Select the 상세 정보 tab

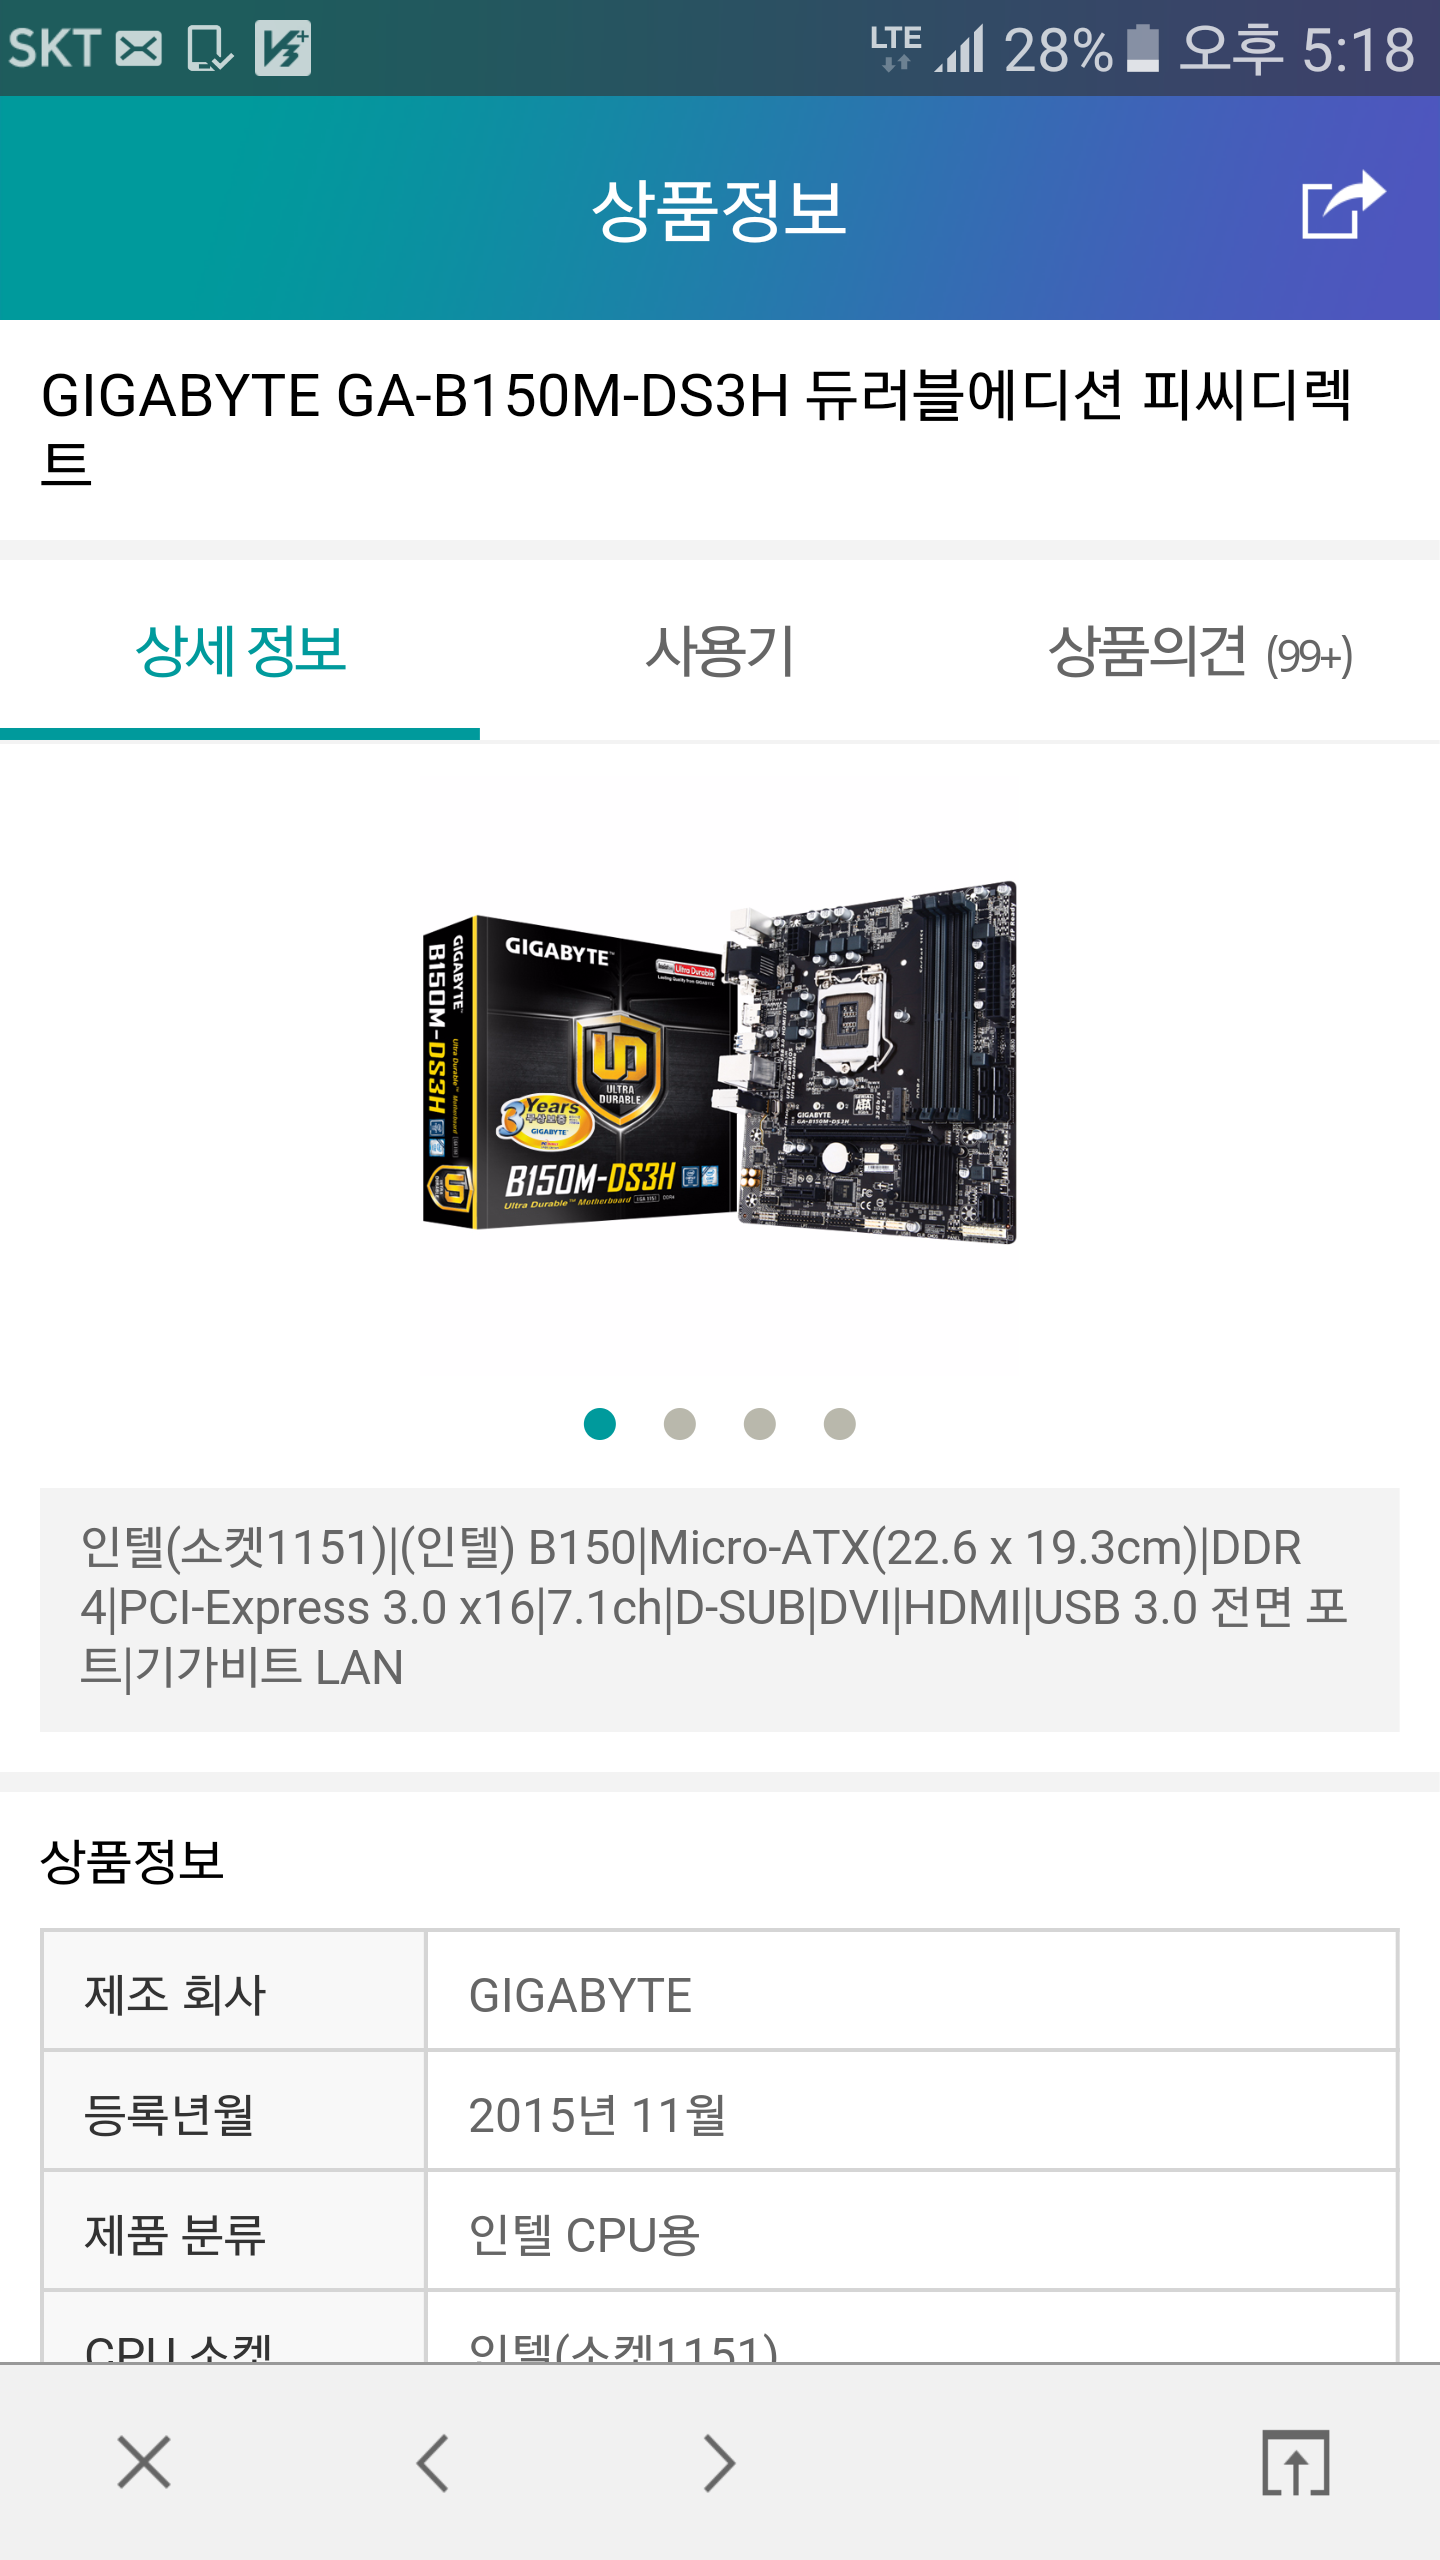click(x=240, y=652)
